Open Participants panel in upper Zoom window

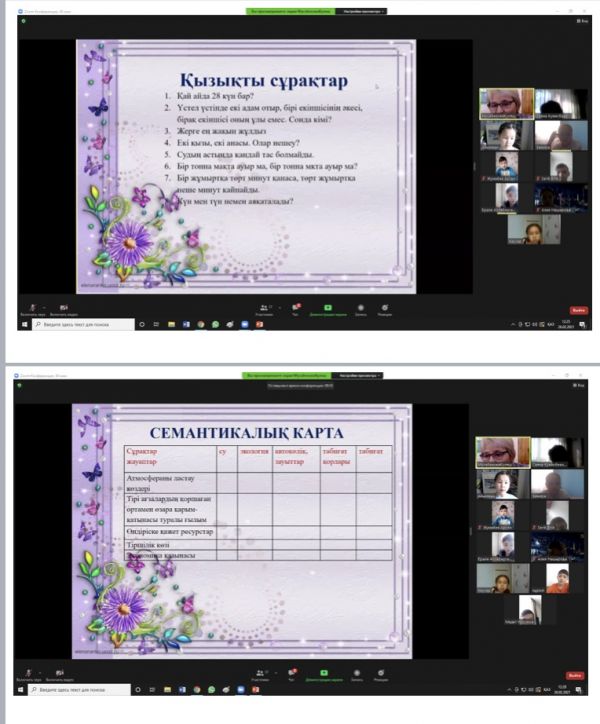[264, 308]
